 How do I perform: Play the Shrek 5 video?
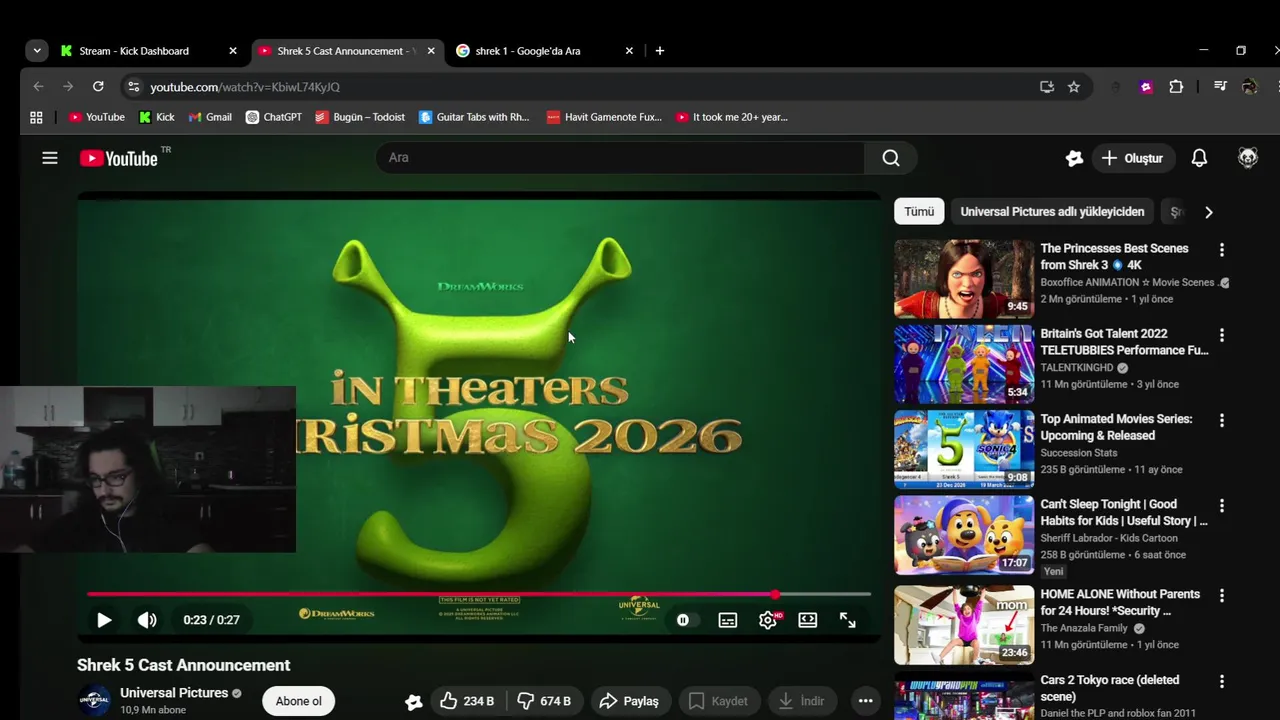coord(104,620)
